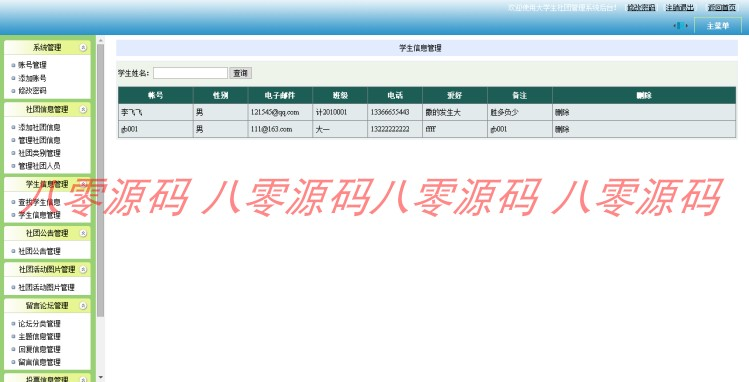Open 添加社团信息 in the sidebar
Screen dimensions: 749x382
39,127
